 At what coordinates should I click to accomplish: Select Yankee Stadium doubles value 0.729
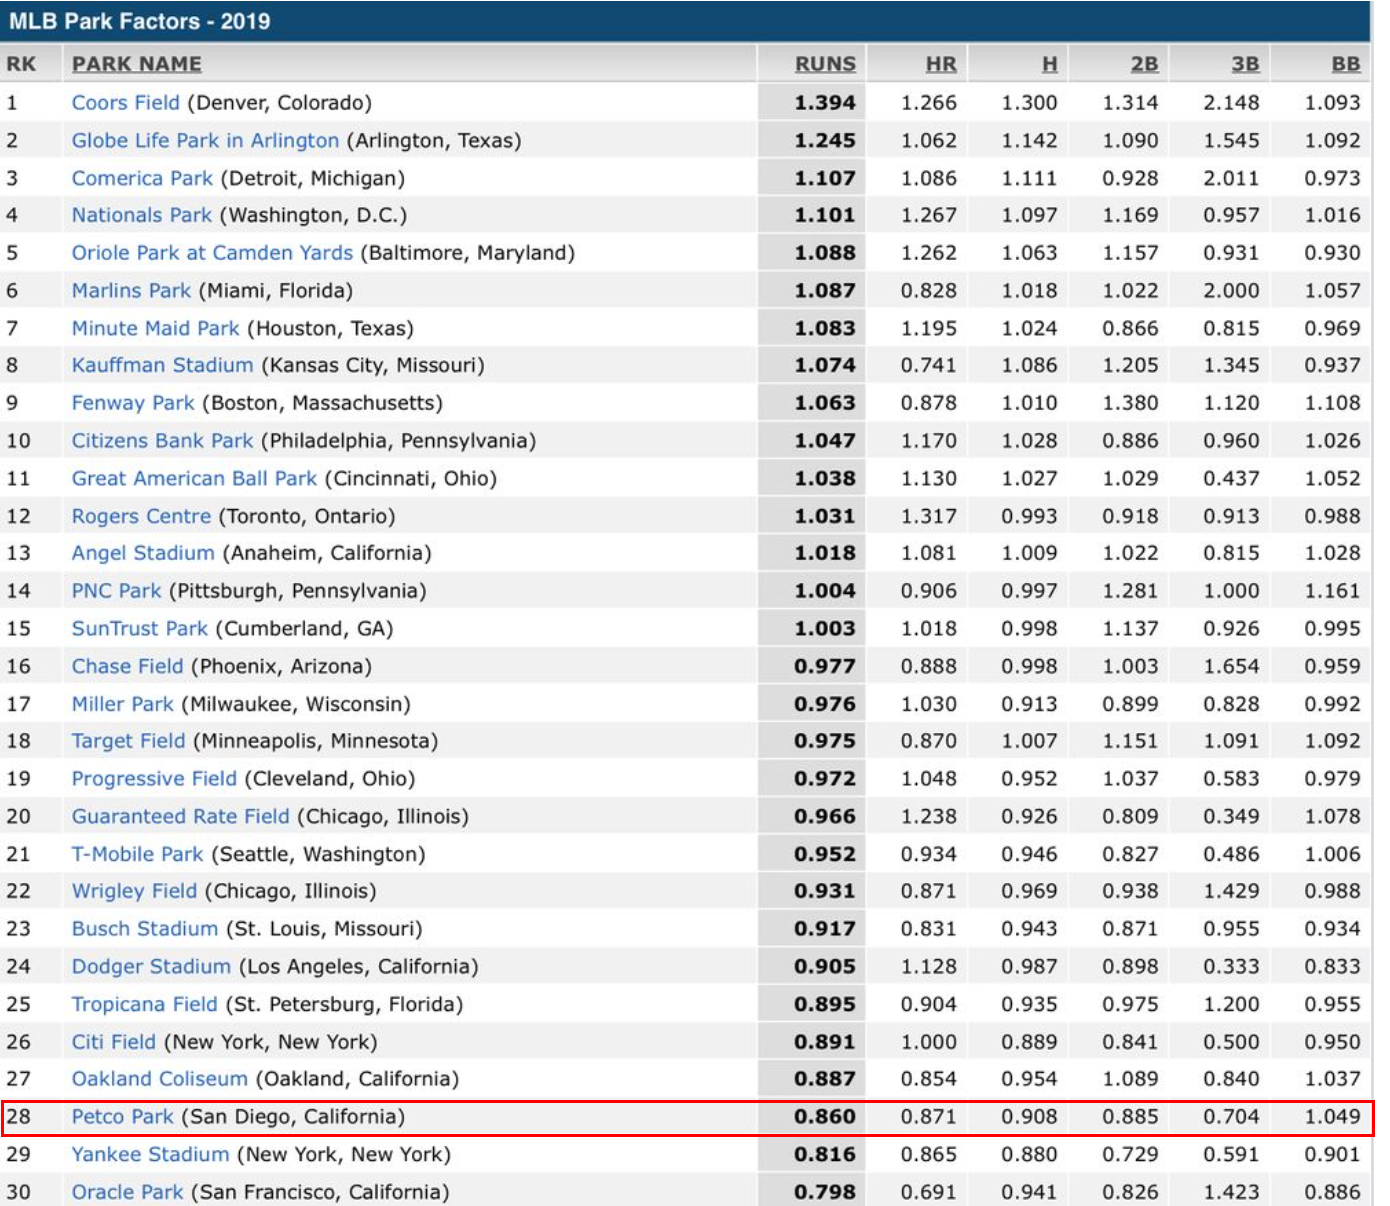coord(1130,1155)
